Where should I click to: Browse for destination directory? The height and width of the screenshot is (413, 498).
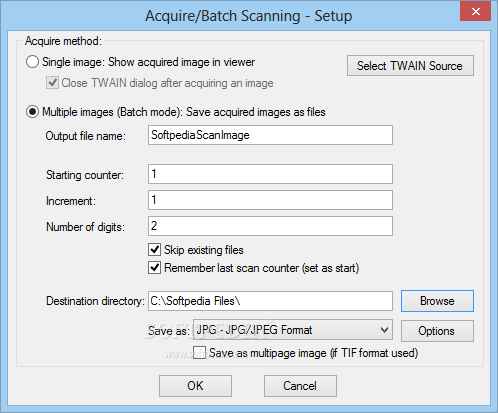437,301
